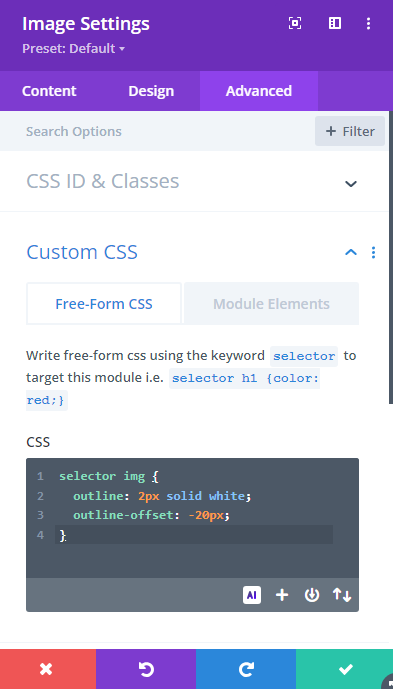Image resolution: width=393 pixels, height=689 pixels.
Task: Click the AI button in CSS editor
Action: pos(251,595)
